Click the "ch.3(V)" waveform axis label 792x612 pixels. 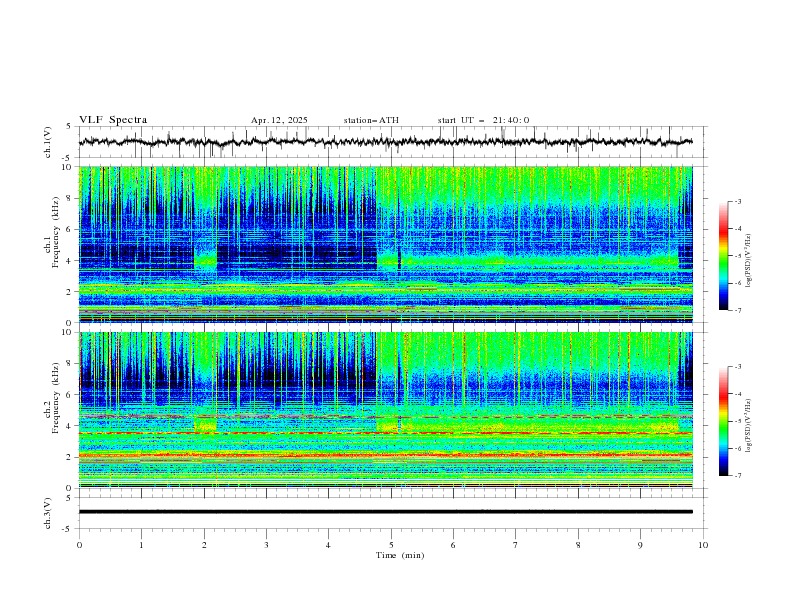(x=48, y=513)
